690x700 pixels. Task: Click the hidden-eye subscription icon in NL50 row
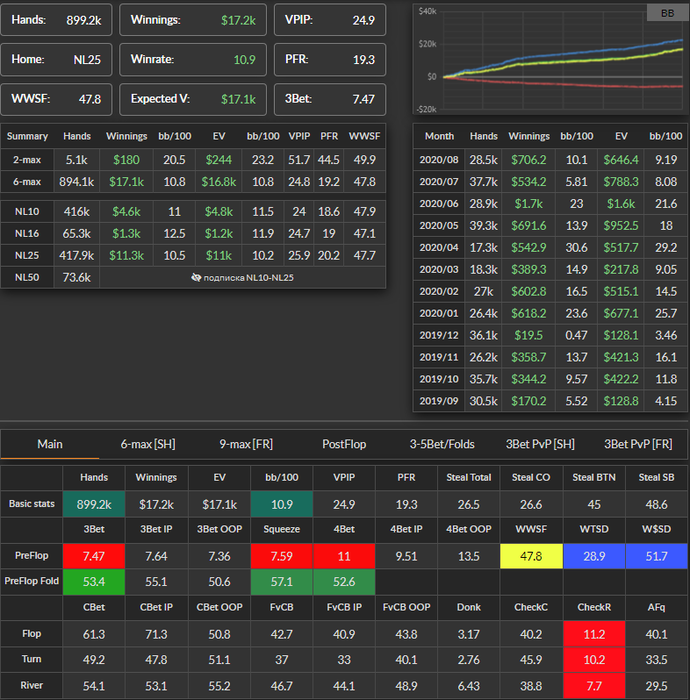(x=196, y=277)
